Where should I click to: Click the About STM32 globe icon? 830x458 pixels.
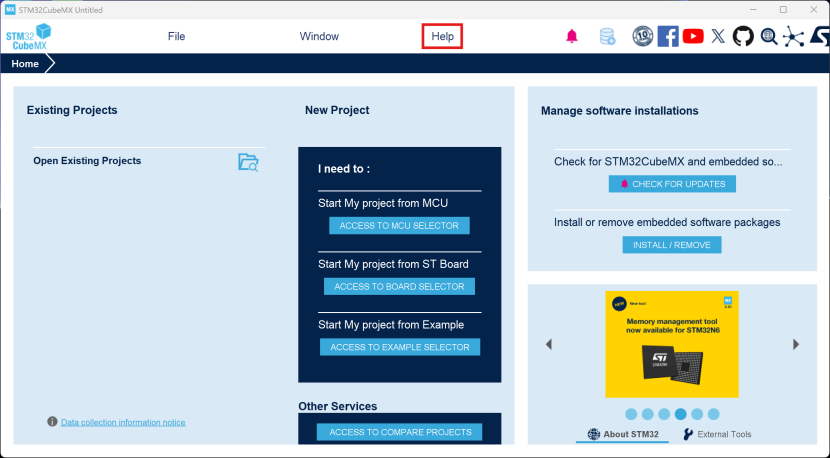(x=594, y=434)
